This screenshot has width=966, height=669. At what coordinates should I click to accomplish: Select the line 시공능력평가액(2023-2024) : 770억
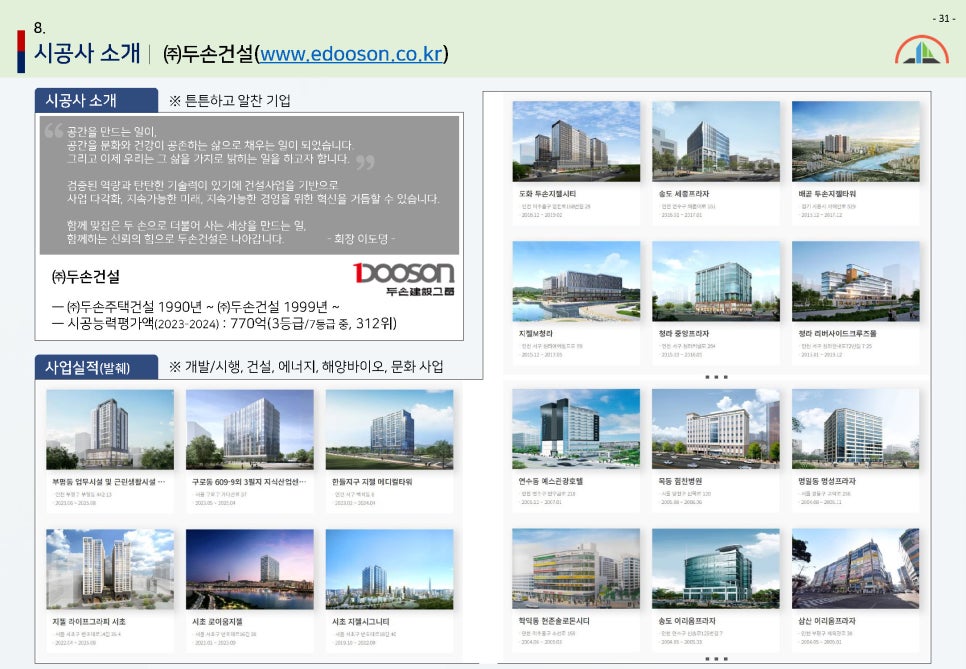click(x=225, y=323)
